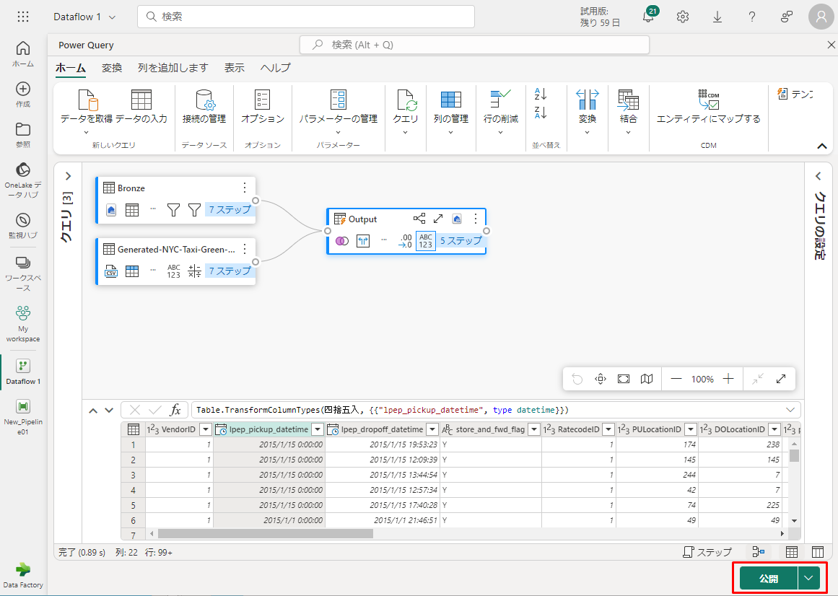
Task: Open the Output query options menu
Action: pos(475,219)
